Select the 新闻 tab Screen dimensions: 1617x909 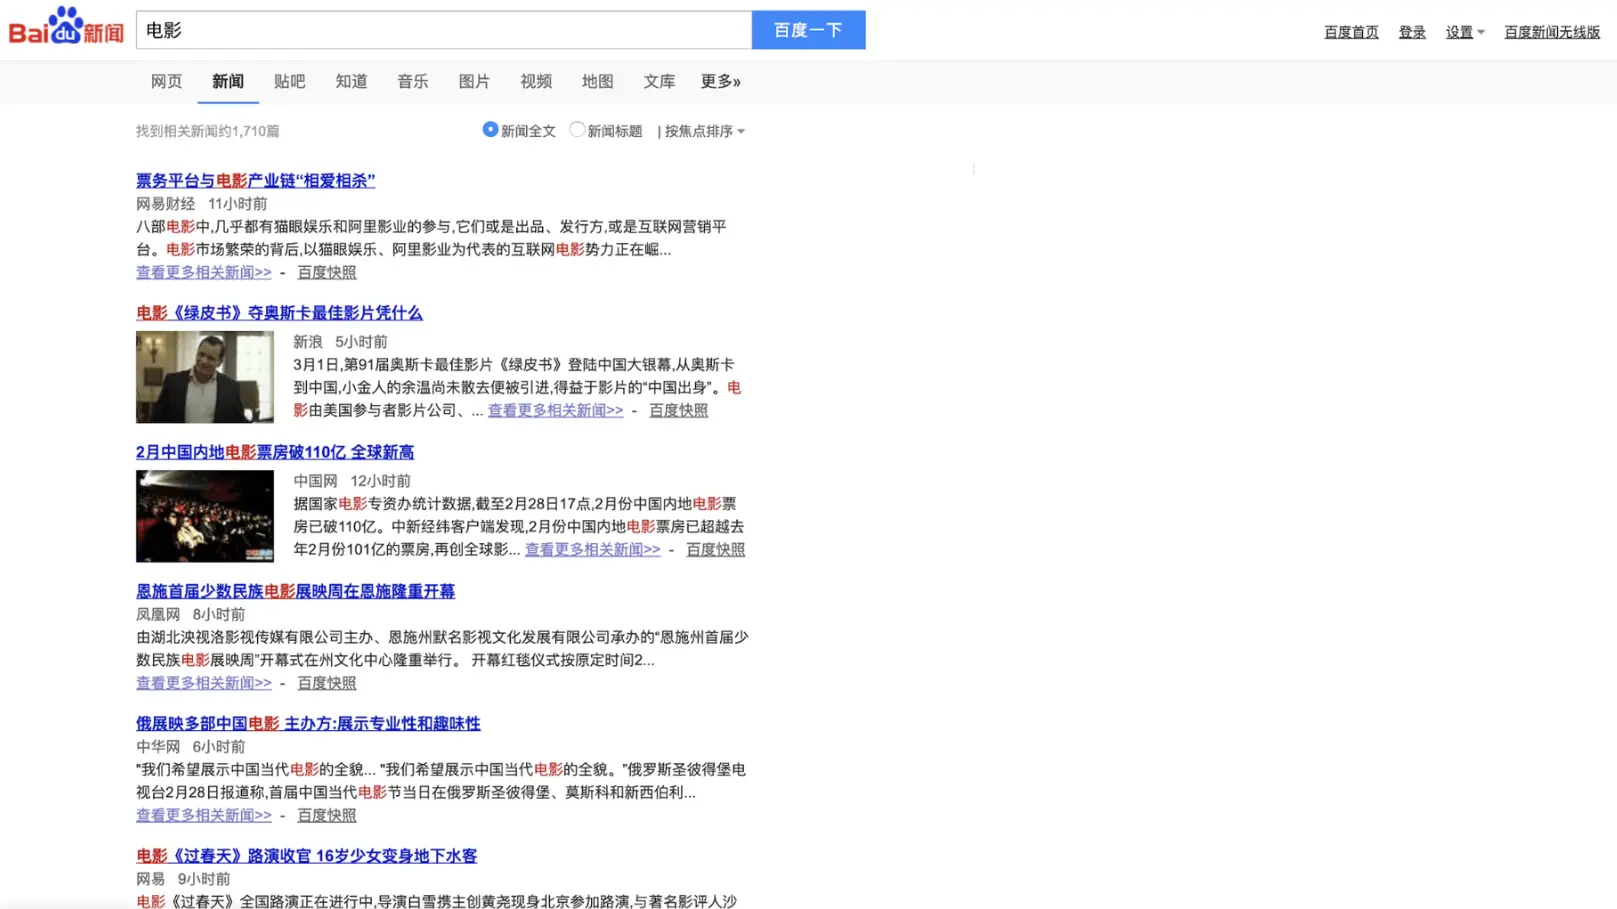228,82
